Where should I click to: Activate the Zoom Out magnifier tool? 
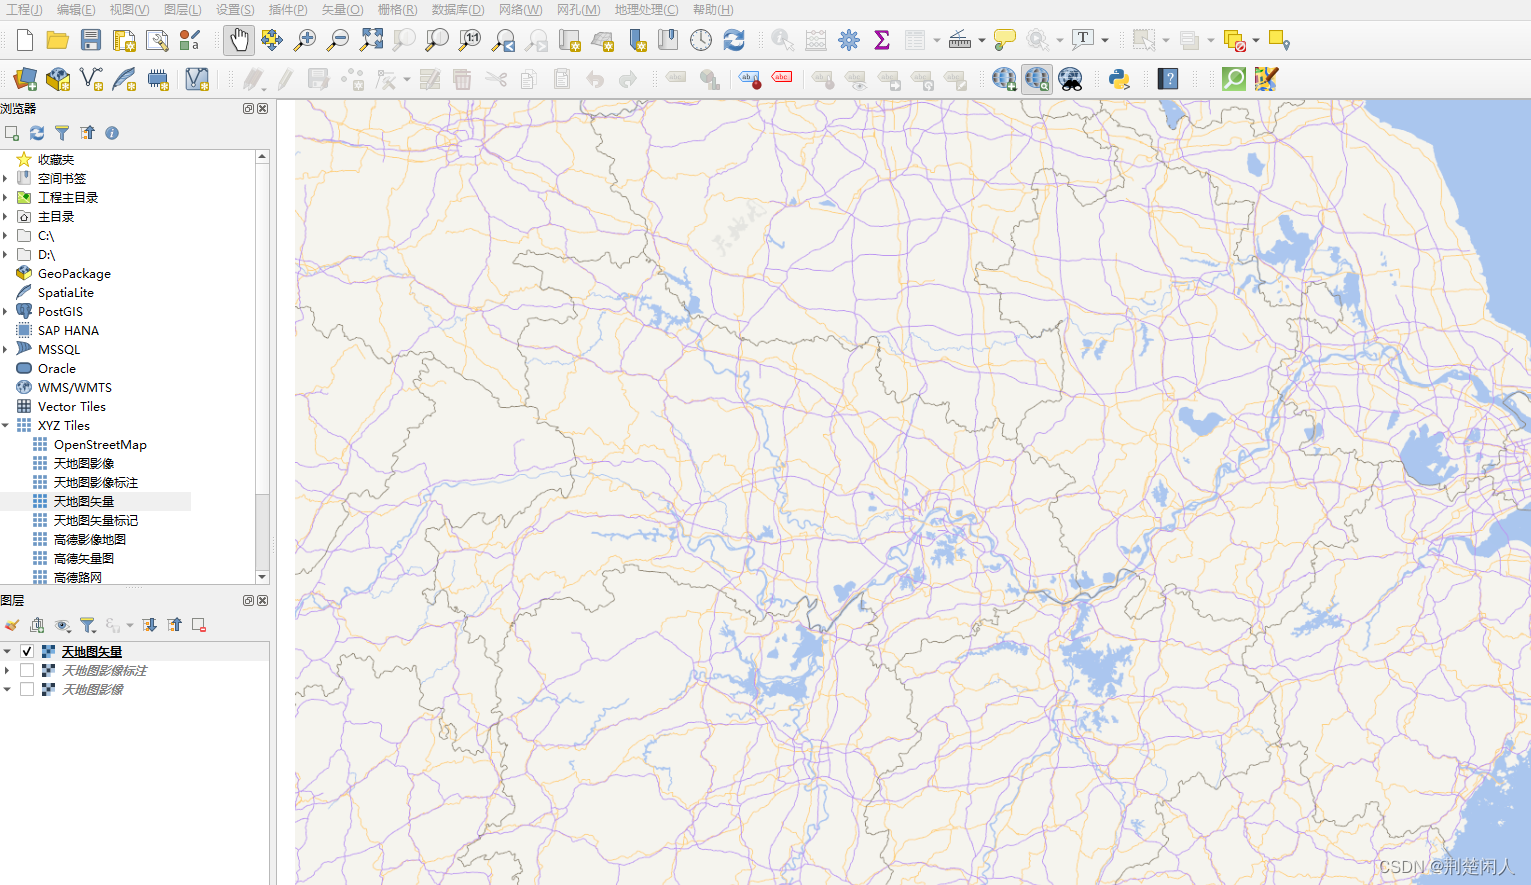coord(338,40)
